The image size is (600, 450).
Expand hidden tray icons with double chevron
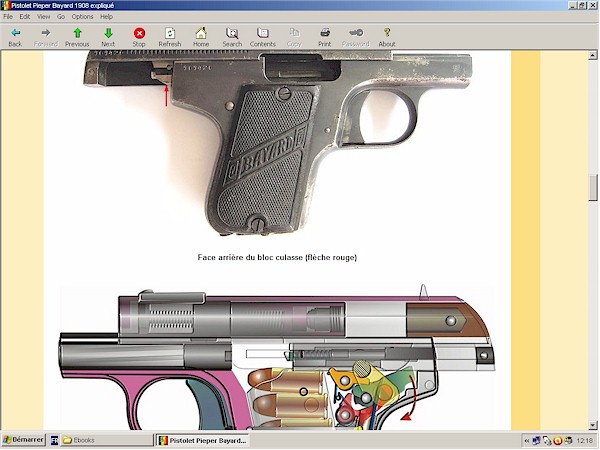tap(527, 441)
